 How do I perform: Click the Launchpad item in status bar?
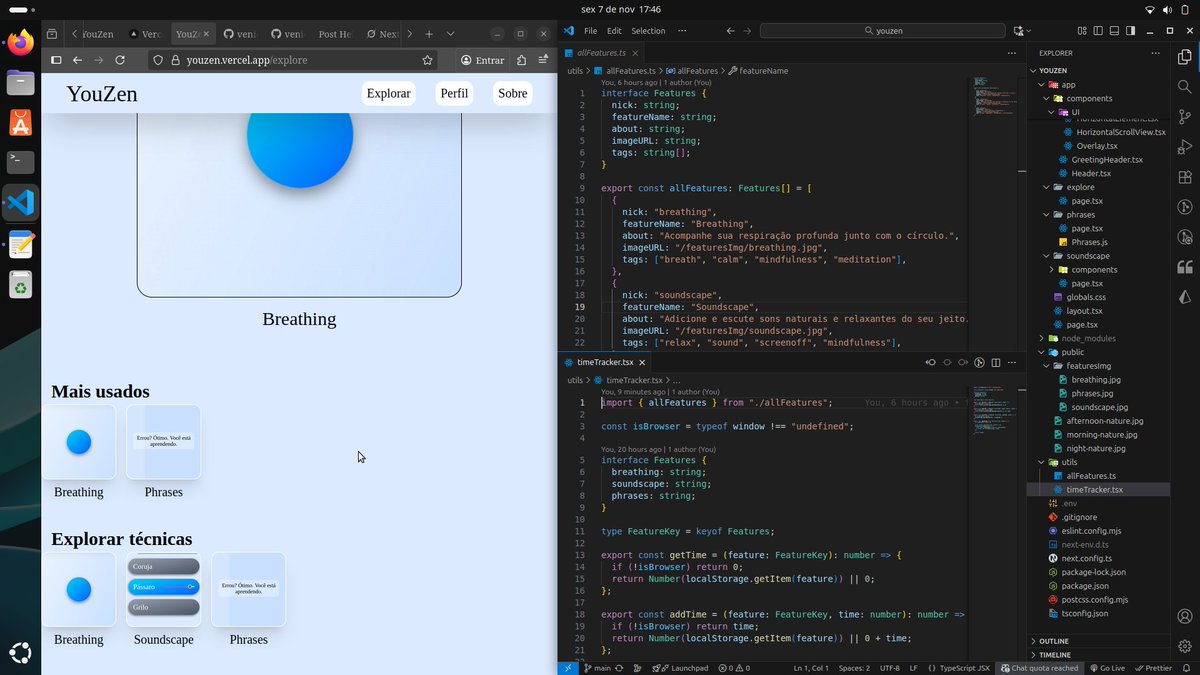(x=681, y=668)
